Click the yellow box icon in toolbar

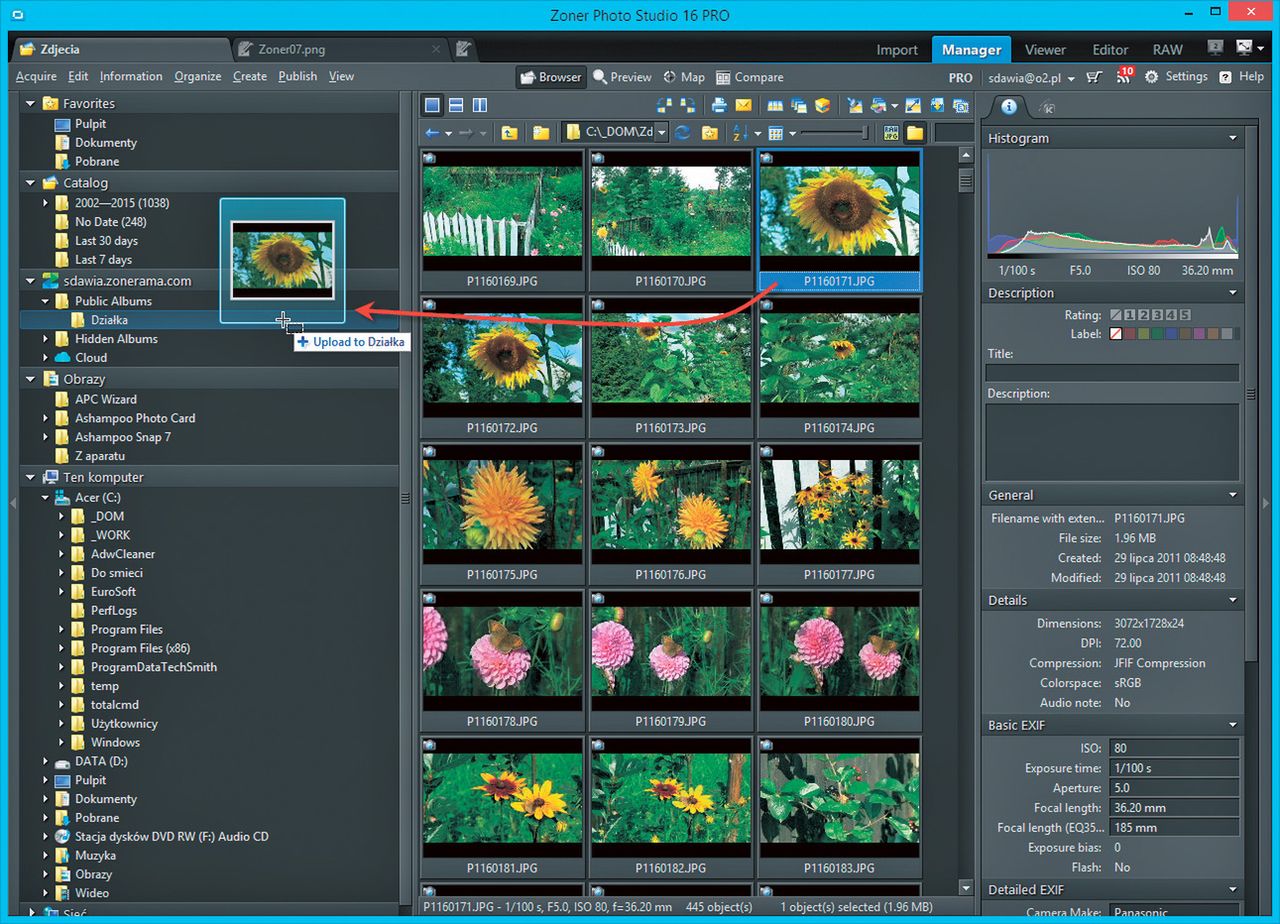click(823, 105)
